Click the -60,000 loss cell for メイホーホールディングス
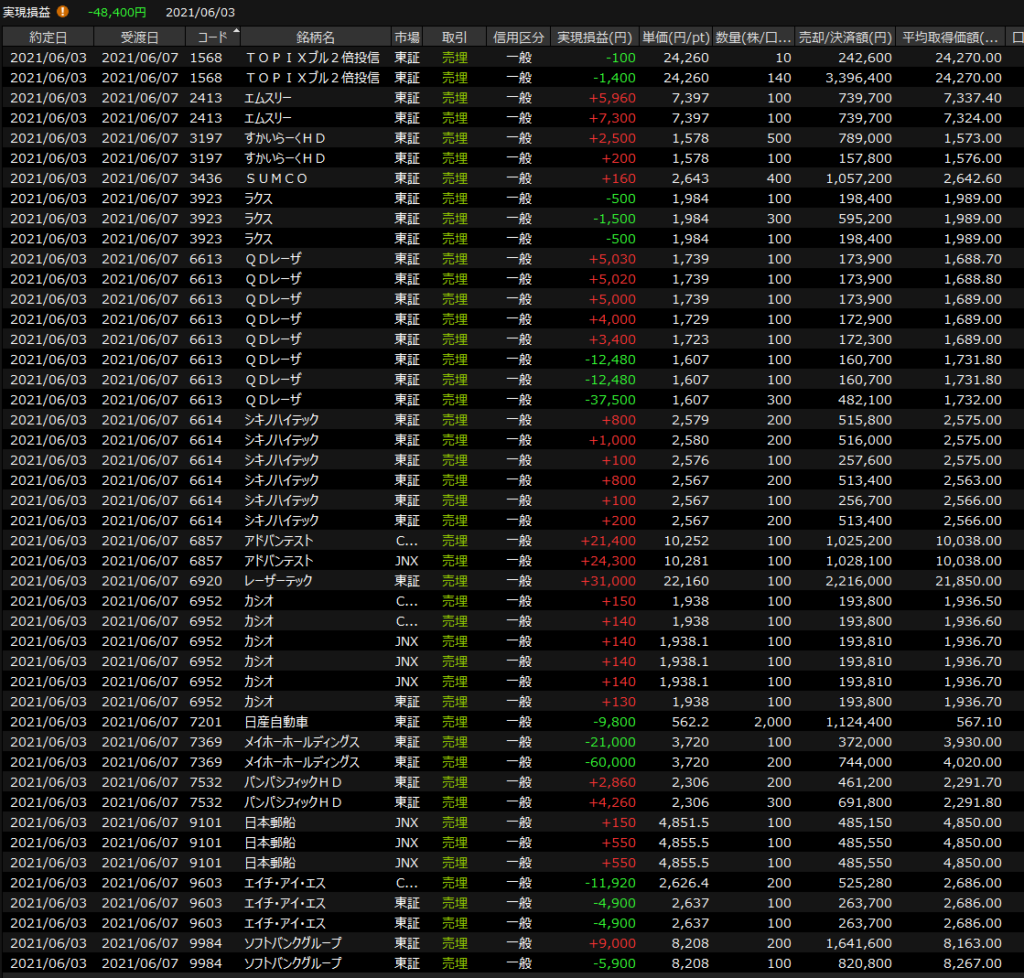 (610, 762)
